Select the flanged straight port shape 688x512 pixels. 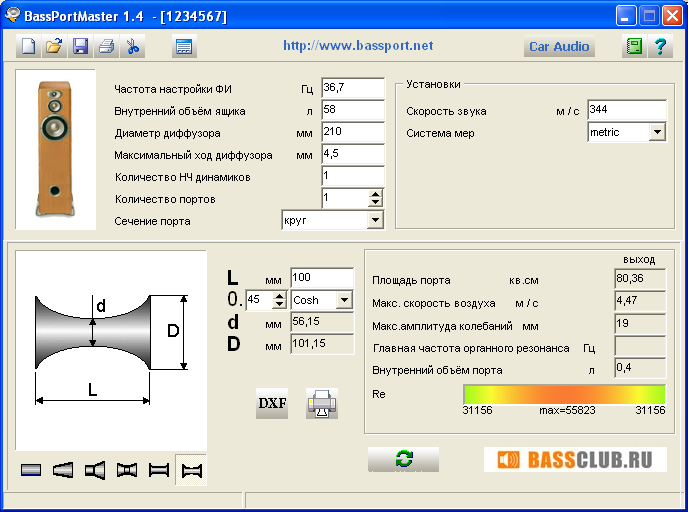coord(159,470)
